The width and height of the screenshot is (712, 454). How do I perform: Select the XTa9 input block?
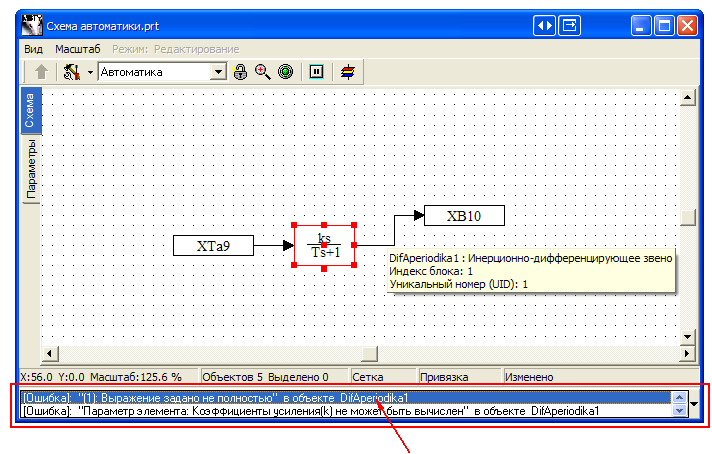pyautogui.click(x=212, y=245)
